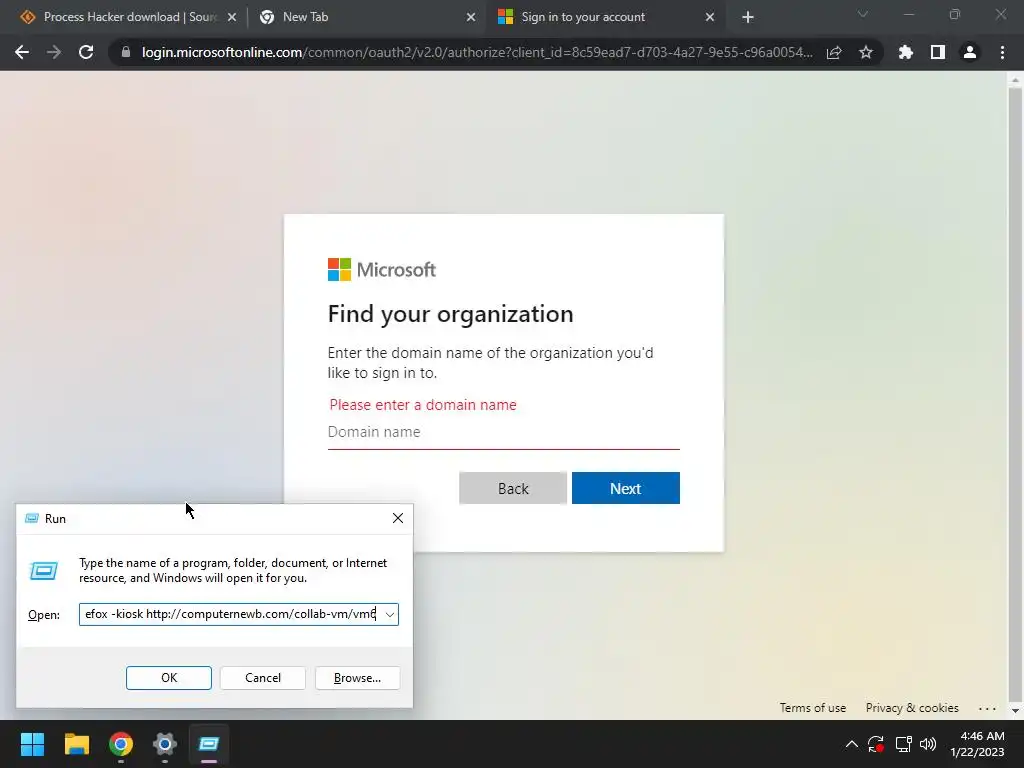Open the Extensions puzzle icon
Viewport: 1024px width, 768px height.
[x=905, y=52]
